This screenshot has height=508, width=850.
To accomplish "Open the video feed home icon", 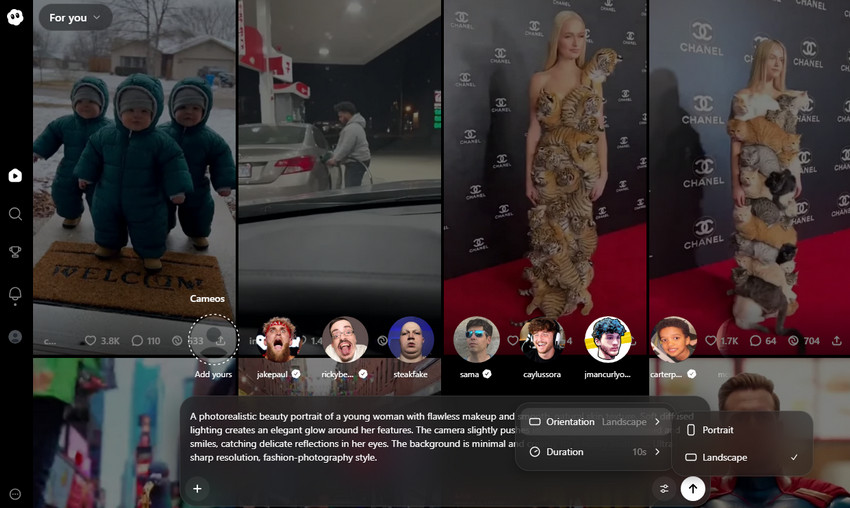I will pyautogui.click(x=15, y=176).
